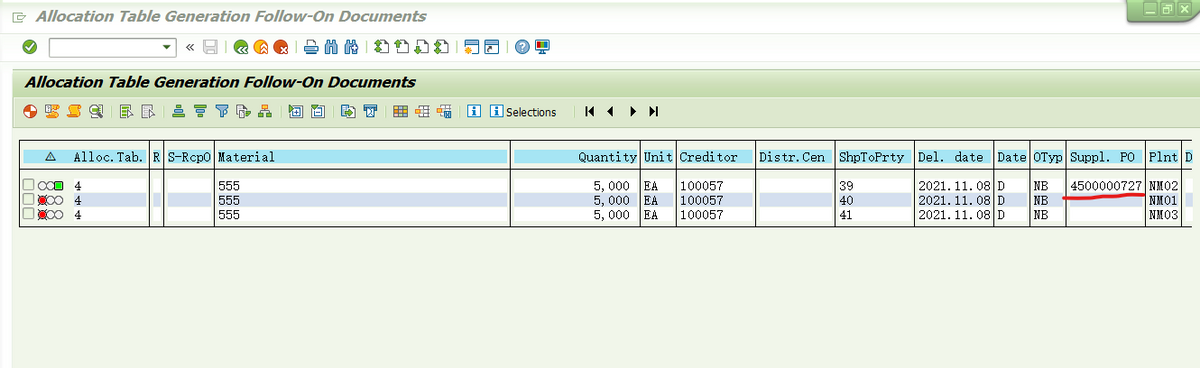
Task: Click the Select Layout icon
Action: pos(421,111)
